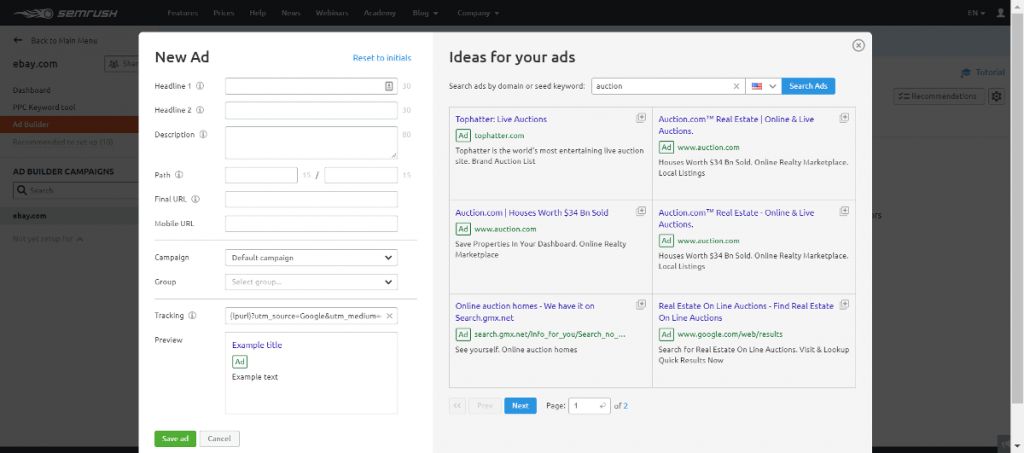Select PPC Keyword tool in sidebar
Screen dimensions: 1024x453
42,107
